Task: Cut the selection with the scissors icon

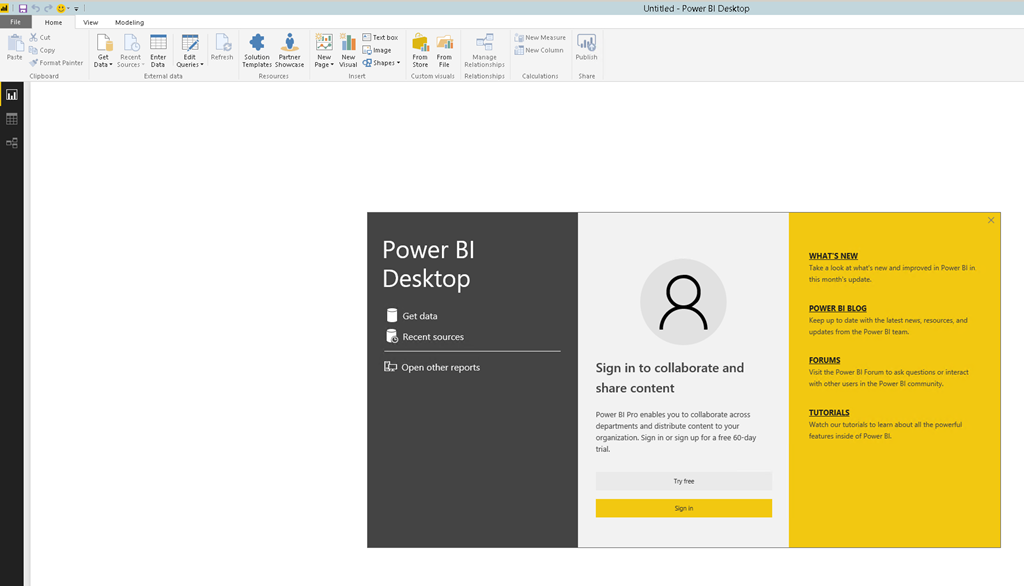Action: pos(40,37)
